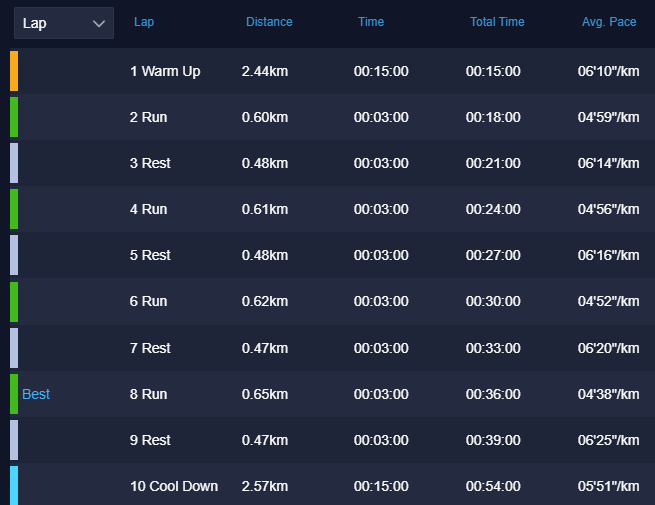Select the 3 Rest lap name
The height and width of the screenshot is (505, 655).
[x=150, y=163]
